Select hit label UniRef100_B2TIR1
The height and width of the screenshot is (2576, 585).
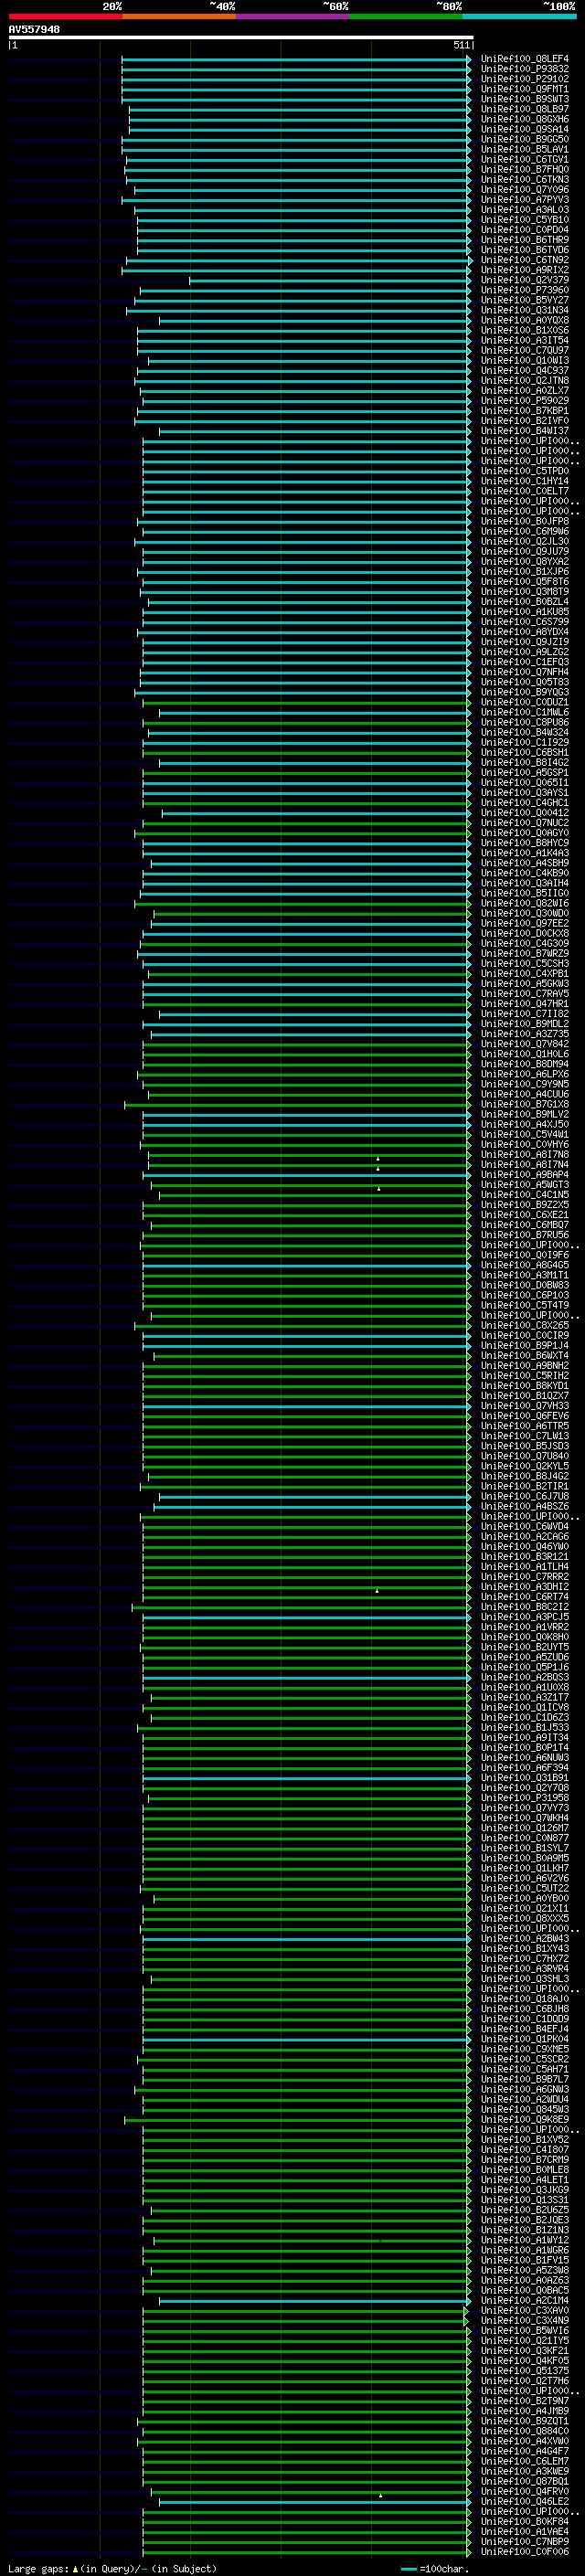click(x=524, y=1486)
